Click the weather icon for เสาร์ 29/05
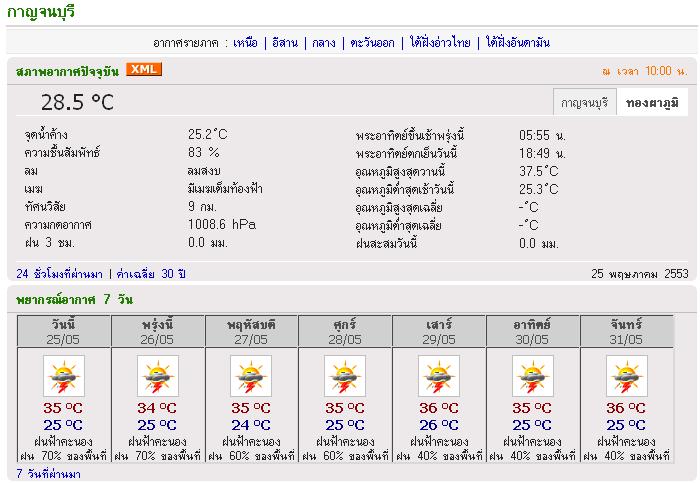This screenshot has height=483, width=700. pyautogui.click(x=439, y=377)
